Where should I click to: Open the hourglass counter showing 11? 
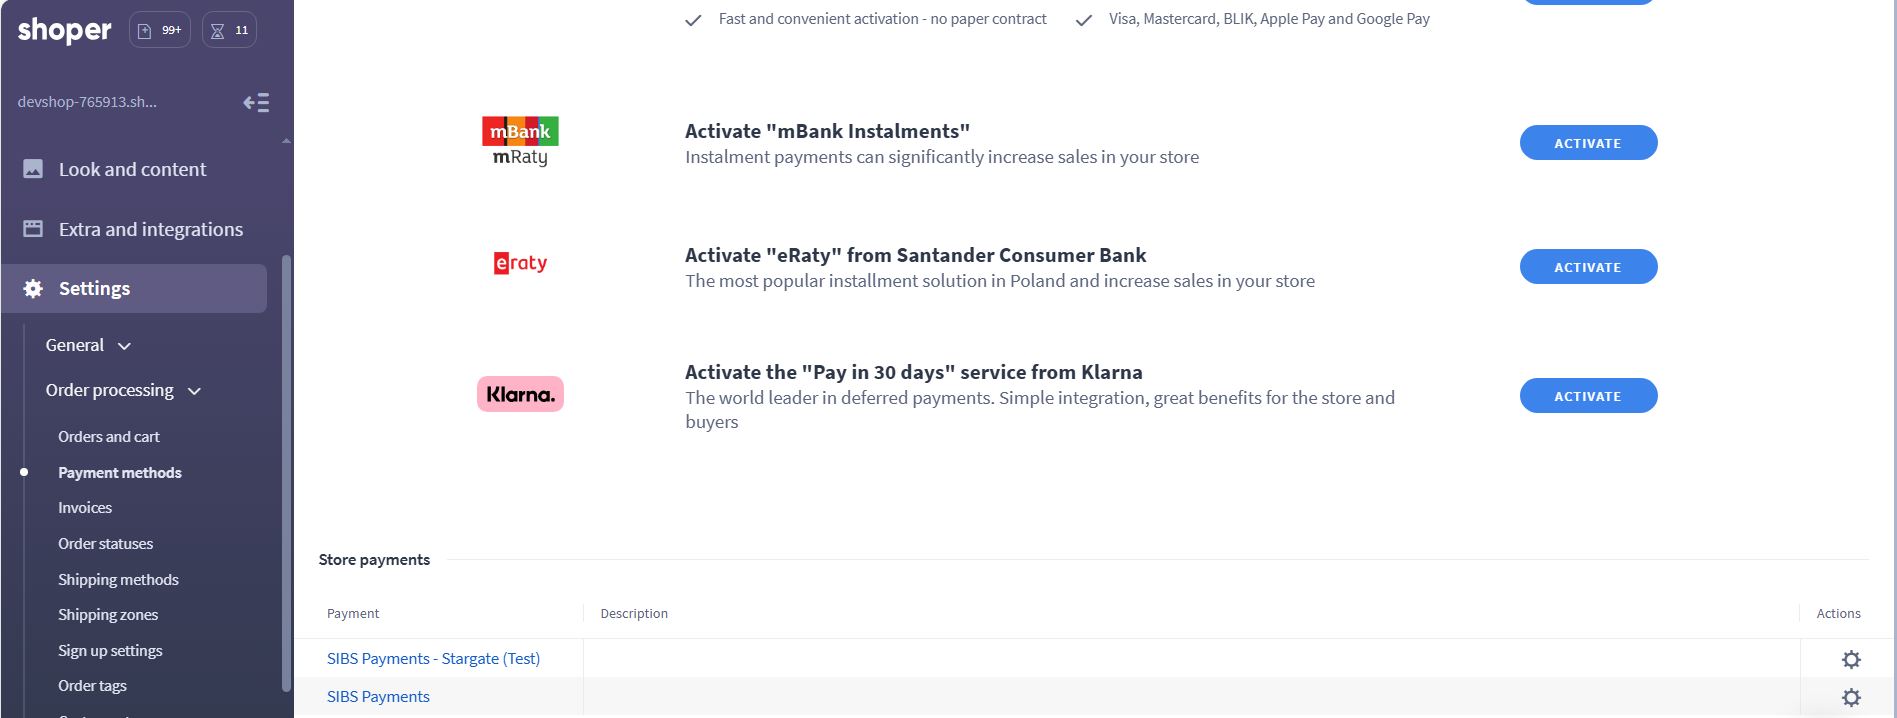229,30
